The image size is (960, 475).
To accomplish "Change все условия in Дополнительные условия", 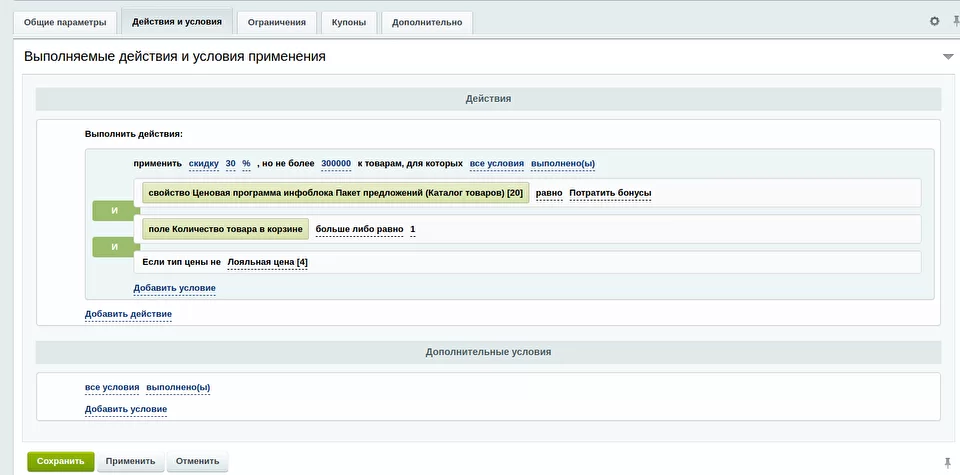I will pos(112,388).
